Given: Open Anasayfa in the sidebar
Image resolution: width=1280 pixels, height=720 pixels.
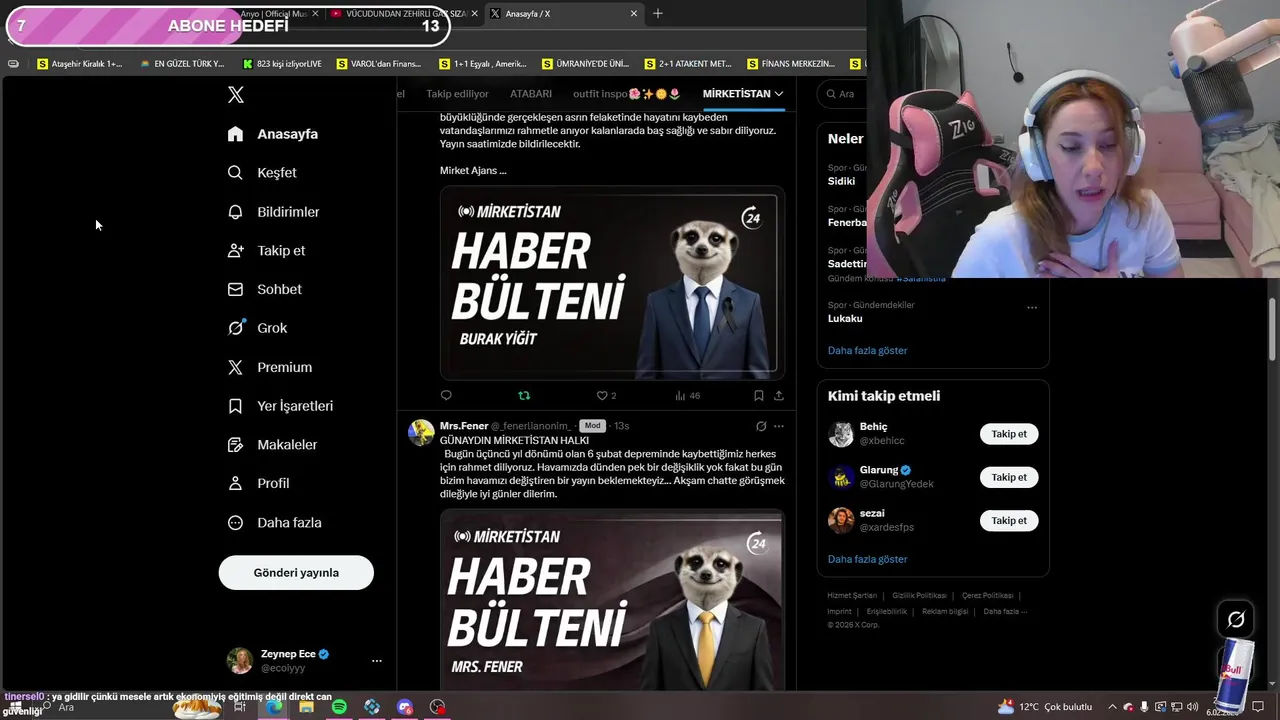Looking at the screenshot, I should (273, 134).
